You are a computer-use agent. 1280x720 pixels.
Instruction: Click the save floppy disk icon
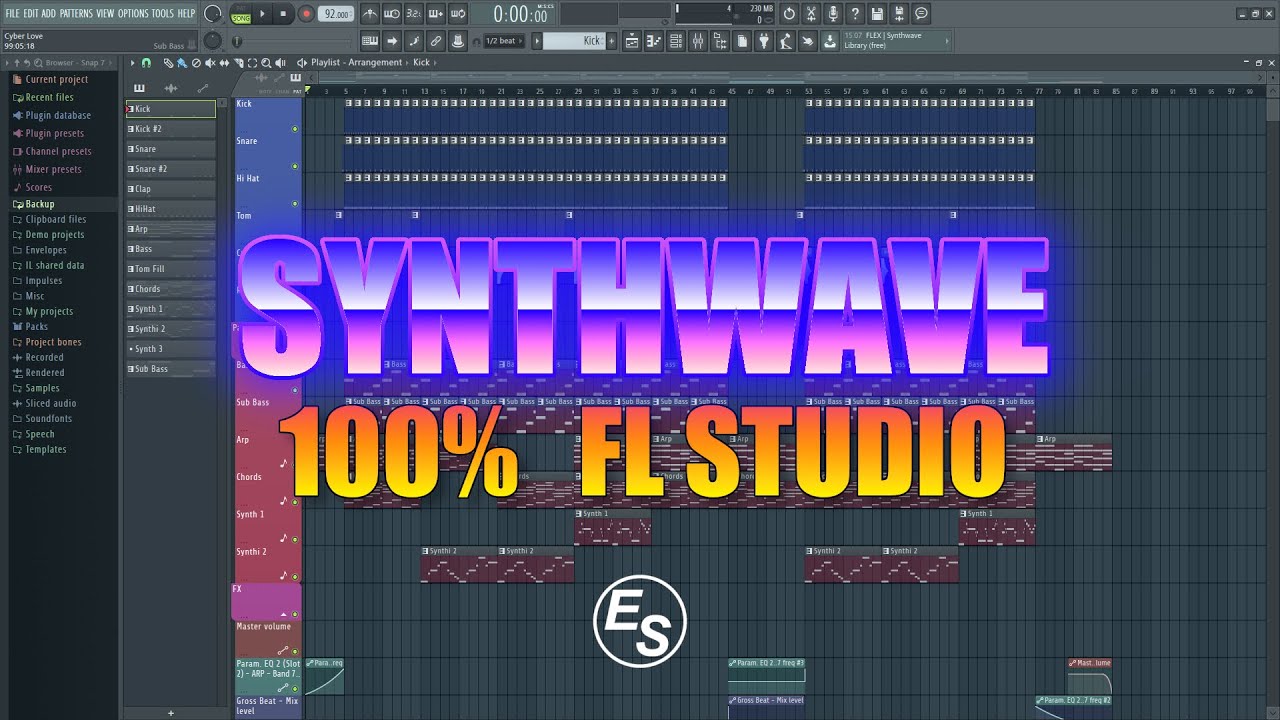point(877,14)
